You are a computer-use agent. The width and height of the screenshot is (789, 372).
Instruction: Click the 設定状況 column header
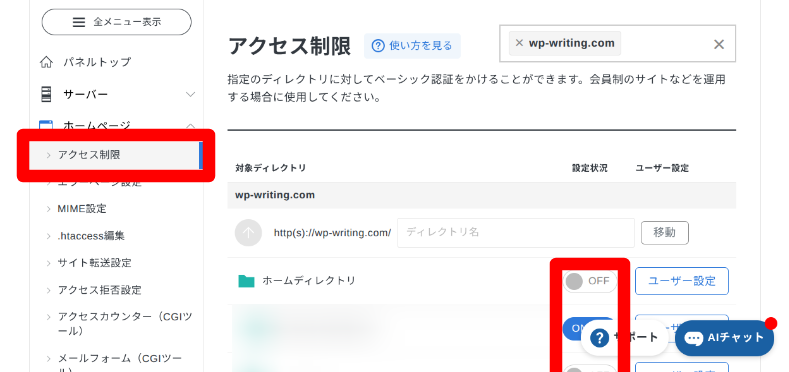point(590,168)
